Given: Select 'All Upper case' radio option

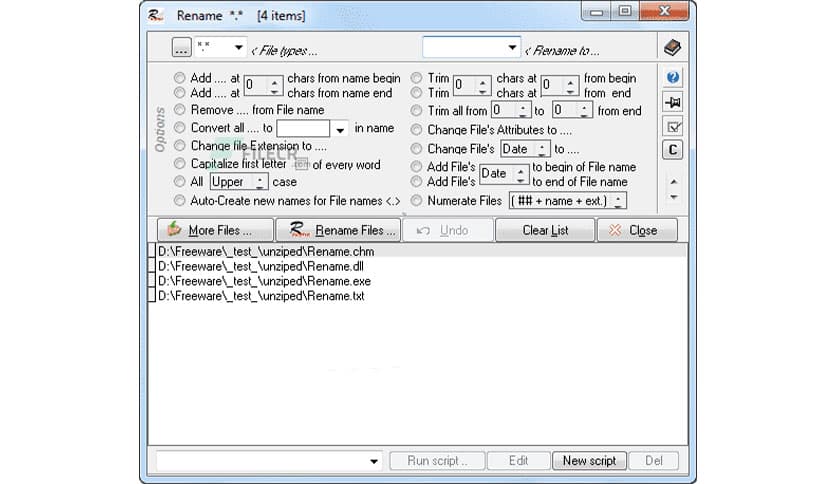Looking at the screenshot, I should pyautogui.click(x=180, y=182).
